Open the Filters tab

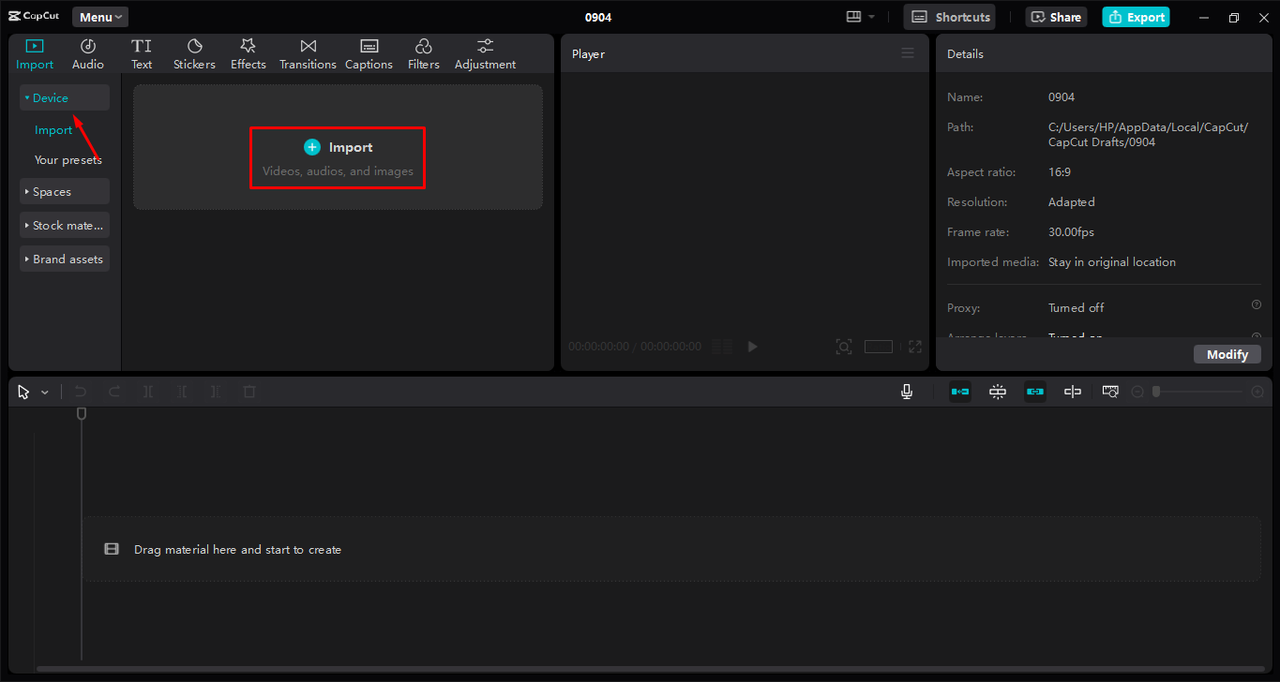click(x=423, y=54)
